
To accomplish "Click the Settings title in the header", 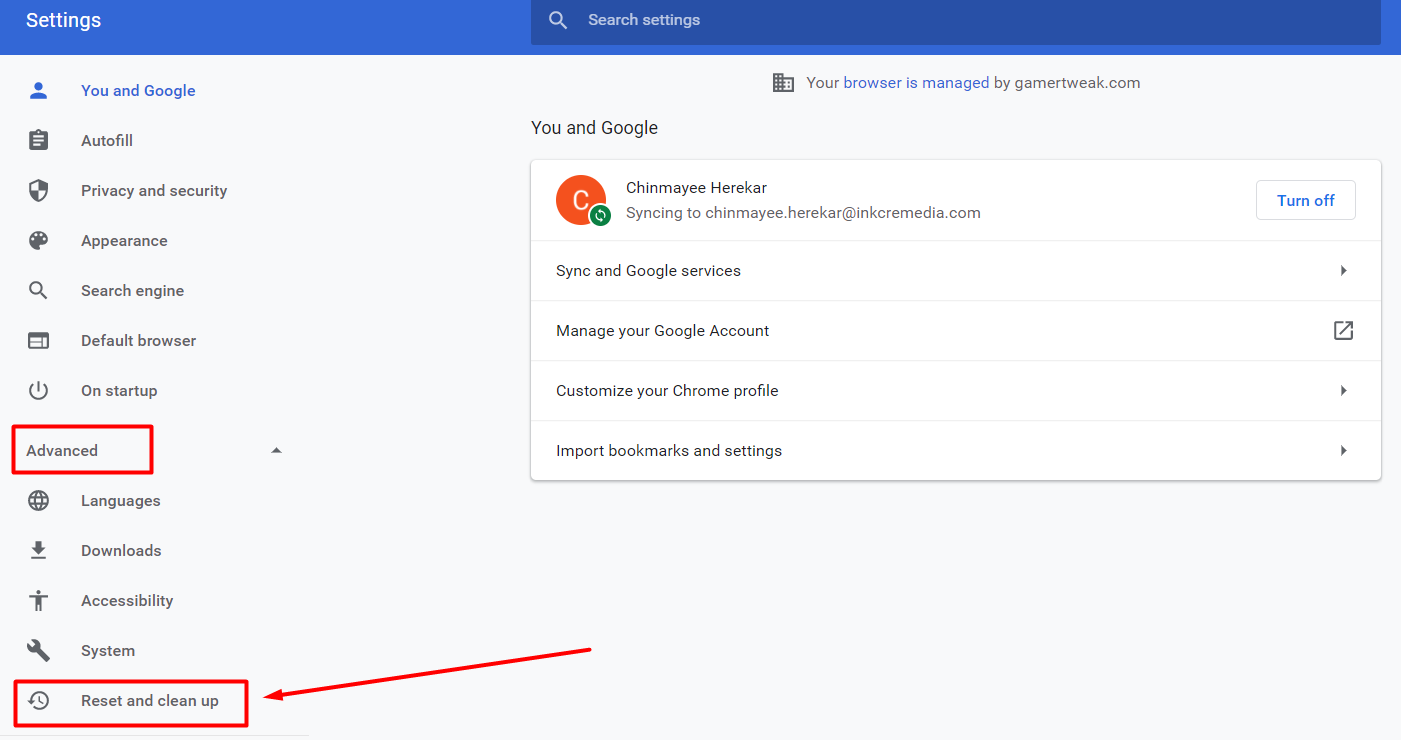I will [x=63, y=20].
